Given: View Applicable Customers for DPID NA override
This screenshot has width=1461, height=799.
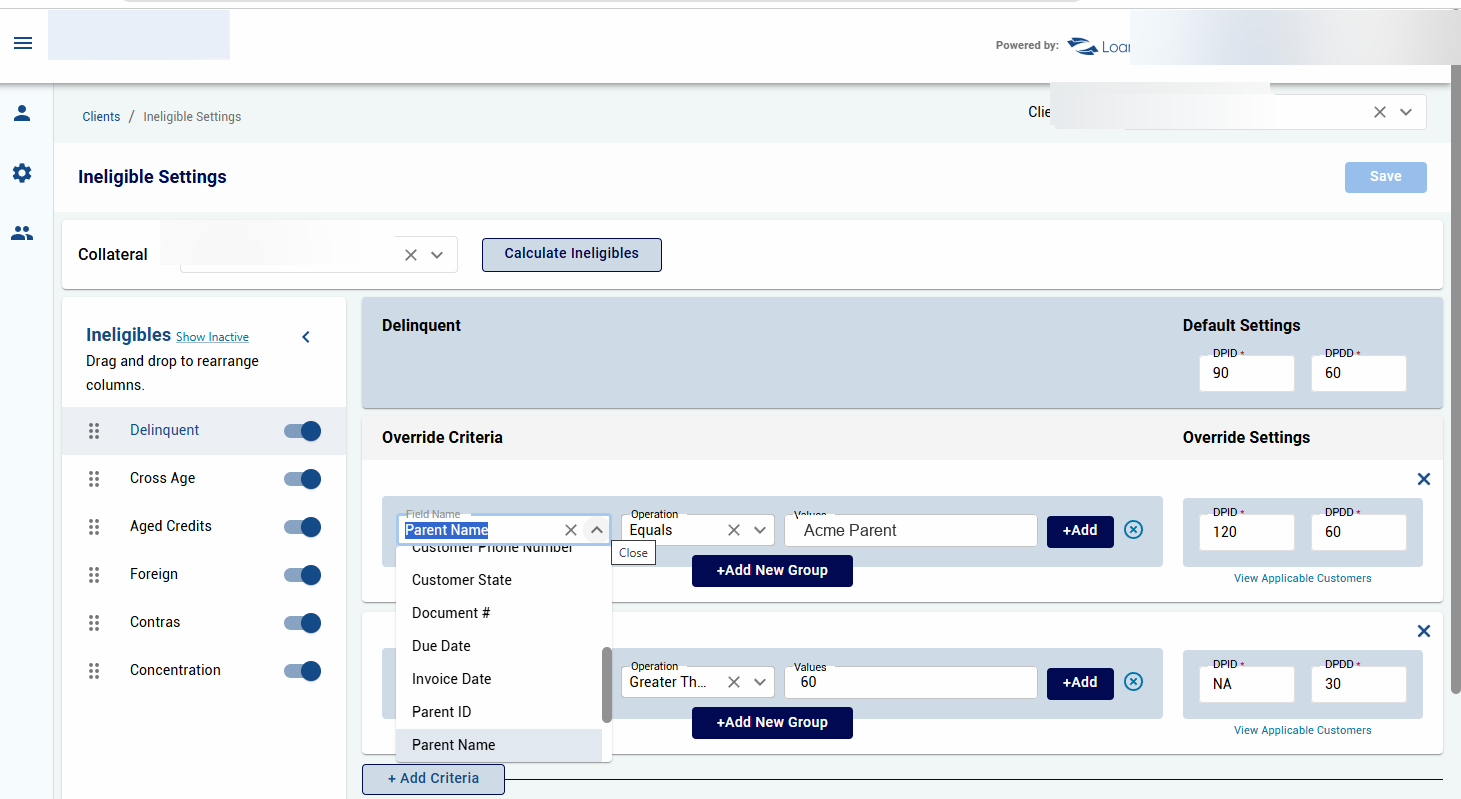Looking at the screenshot, I should tap(1302, 731).
